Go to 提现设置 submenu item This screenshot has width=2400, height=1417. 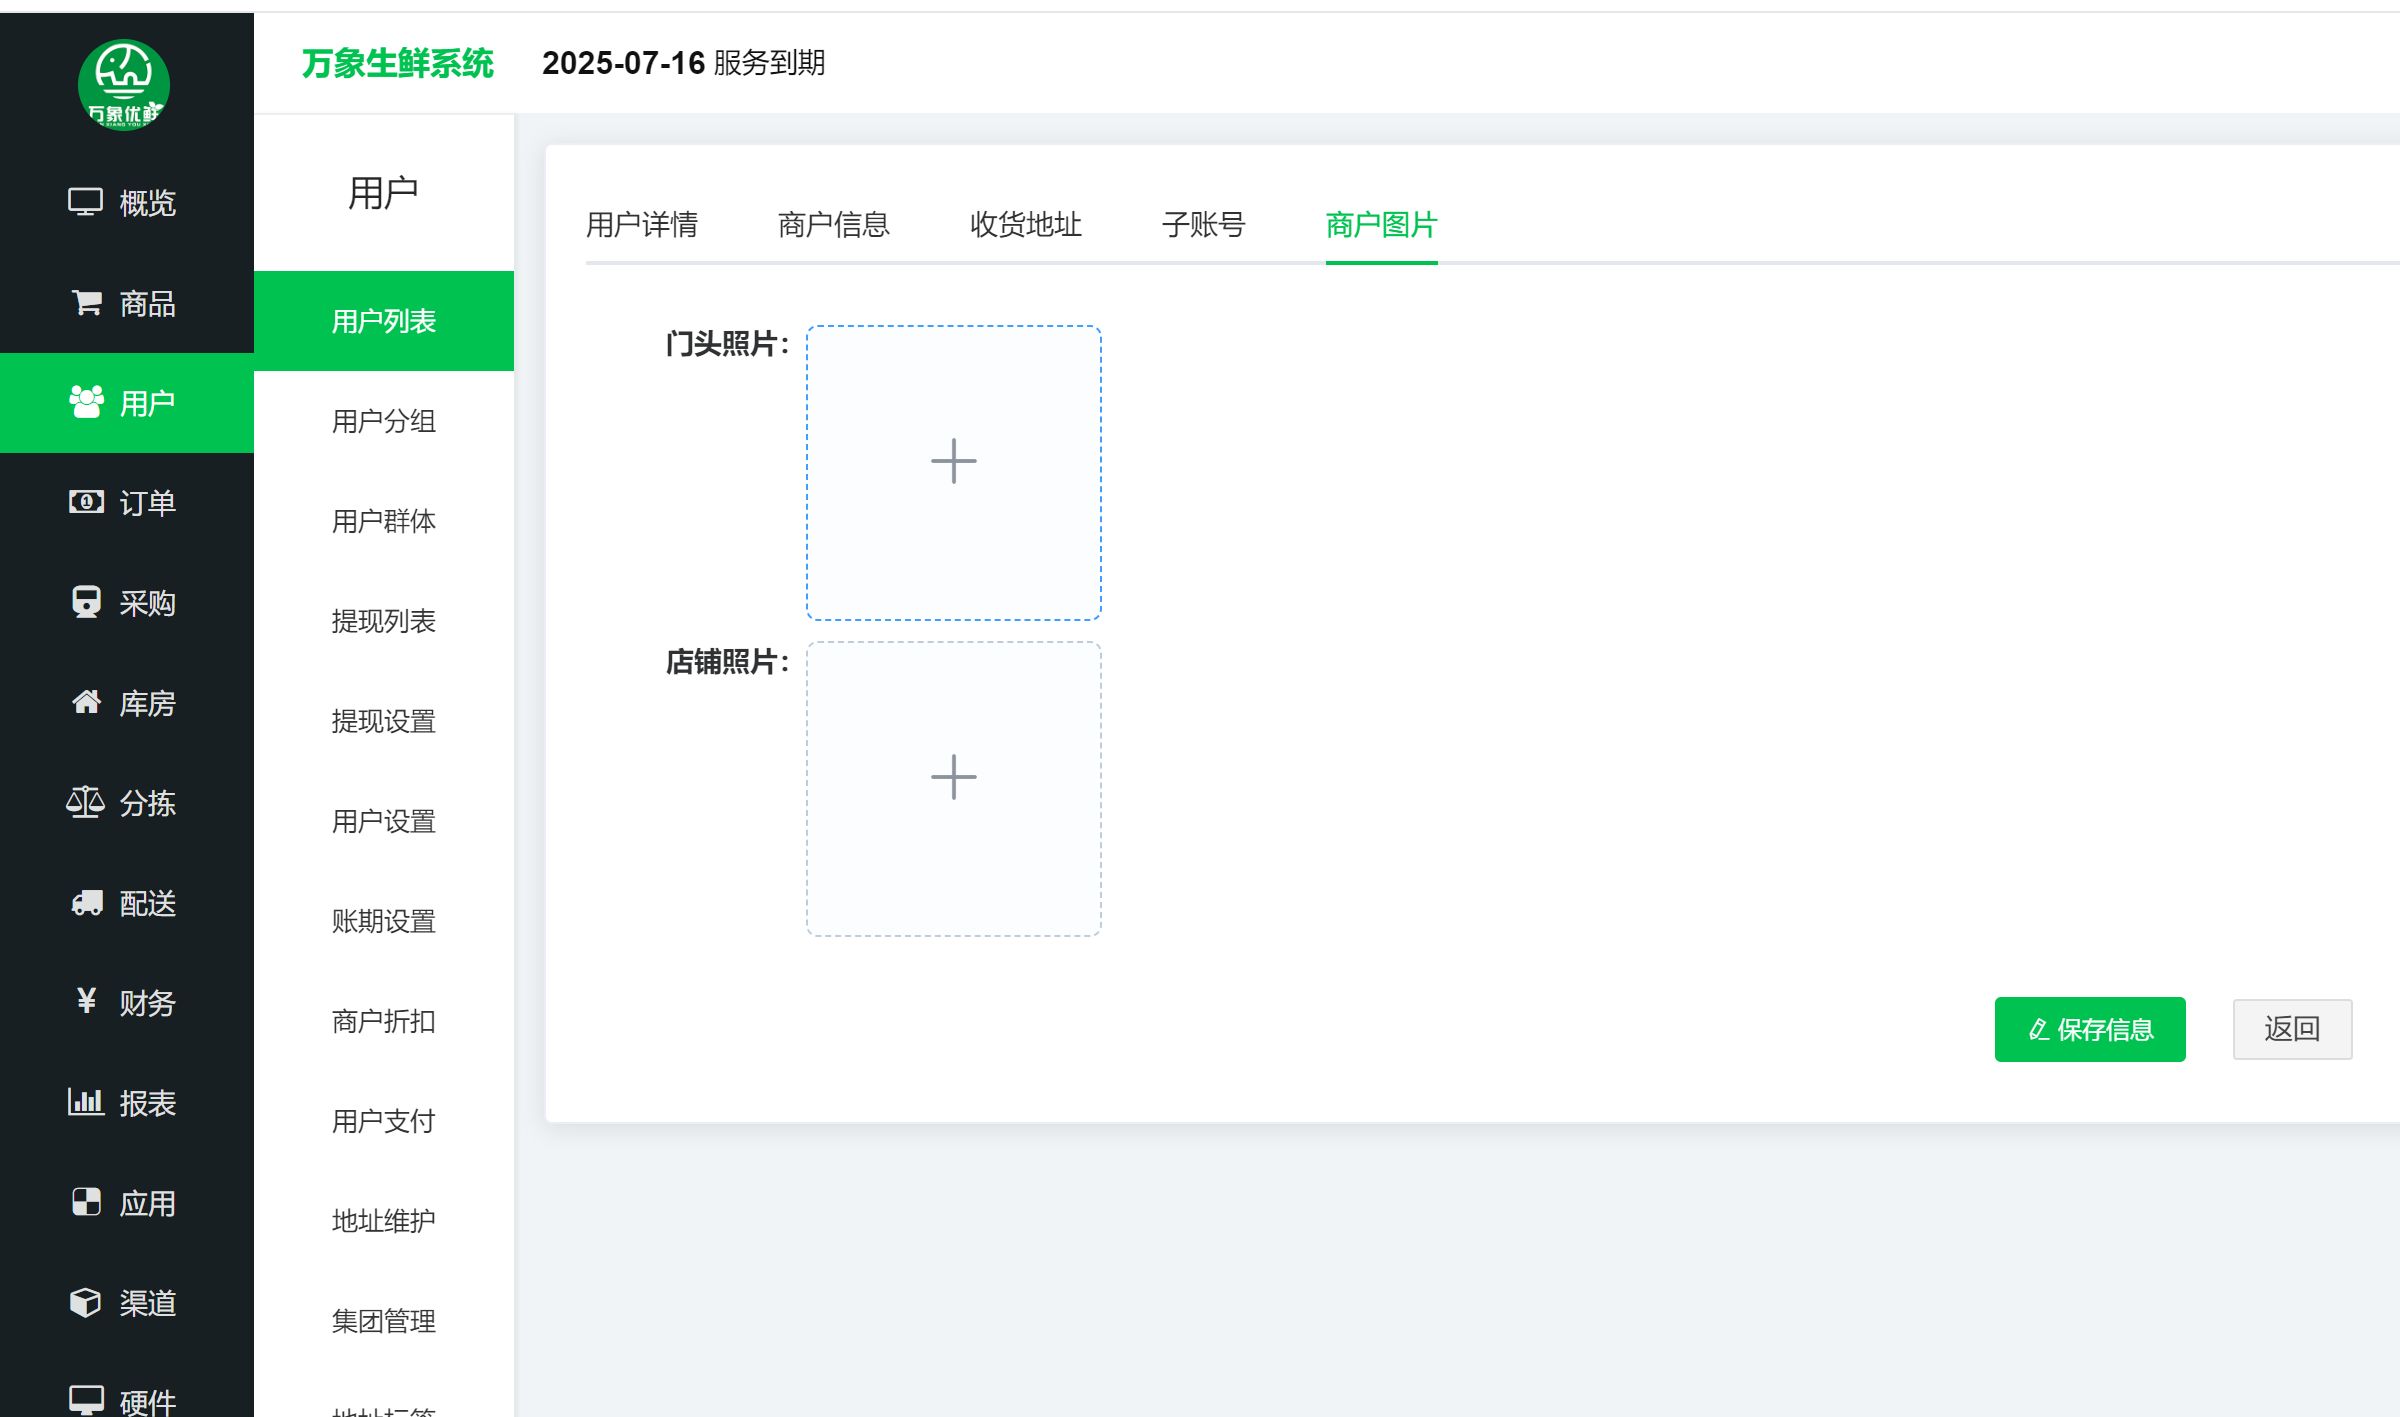pyautogui.click(x=384, y=721)
